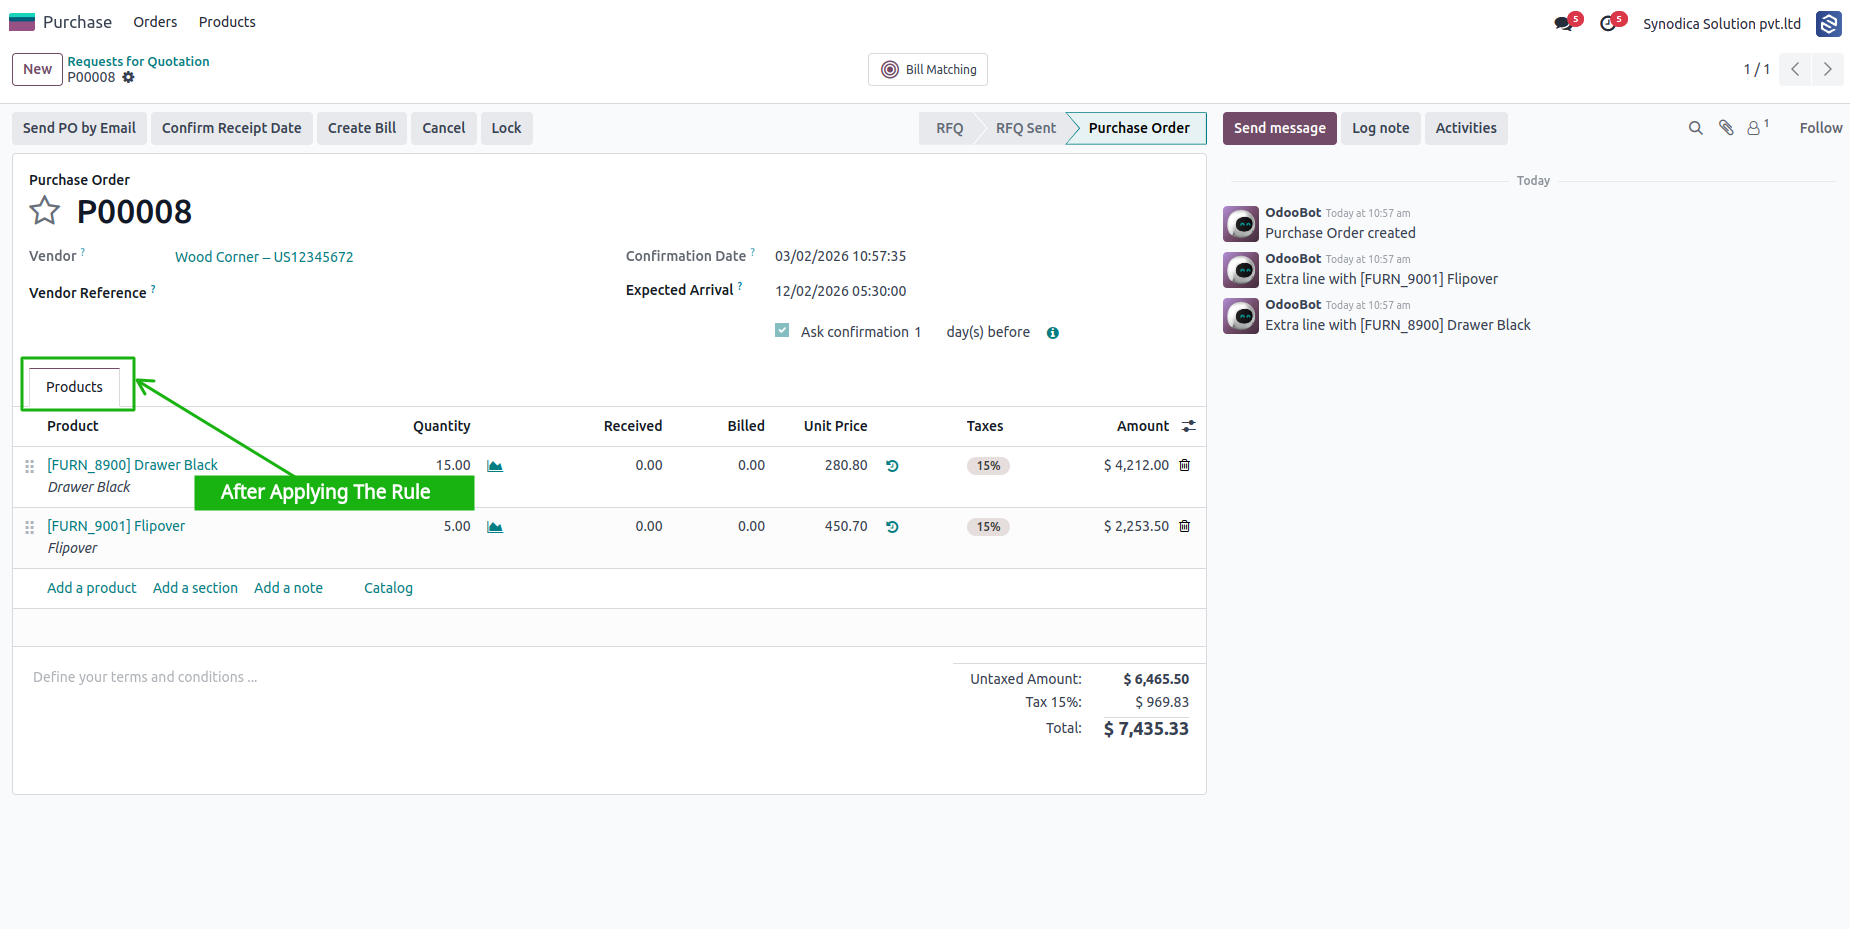
Task: Delete the Flipover order line
Action: coord(1185,526)
